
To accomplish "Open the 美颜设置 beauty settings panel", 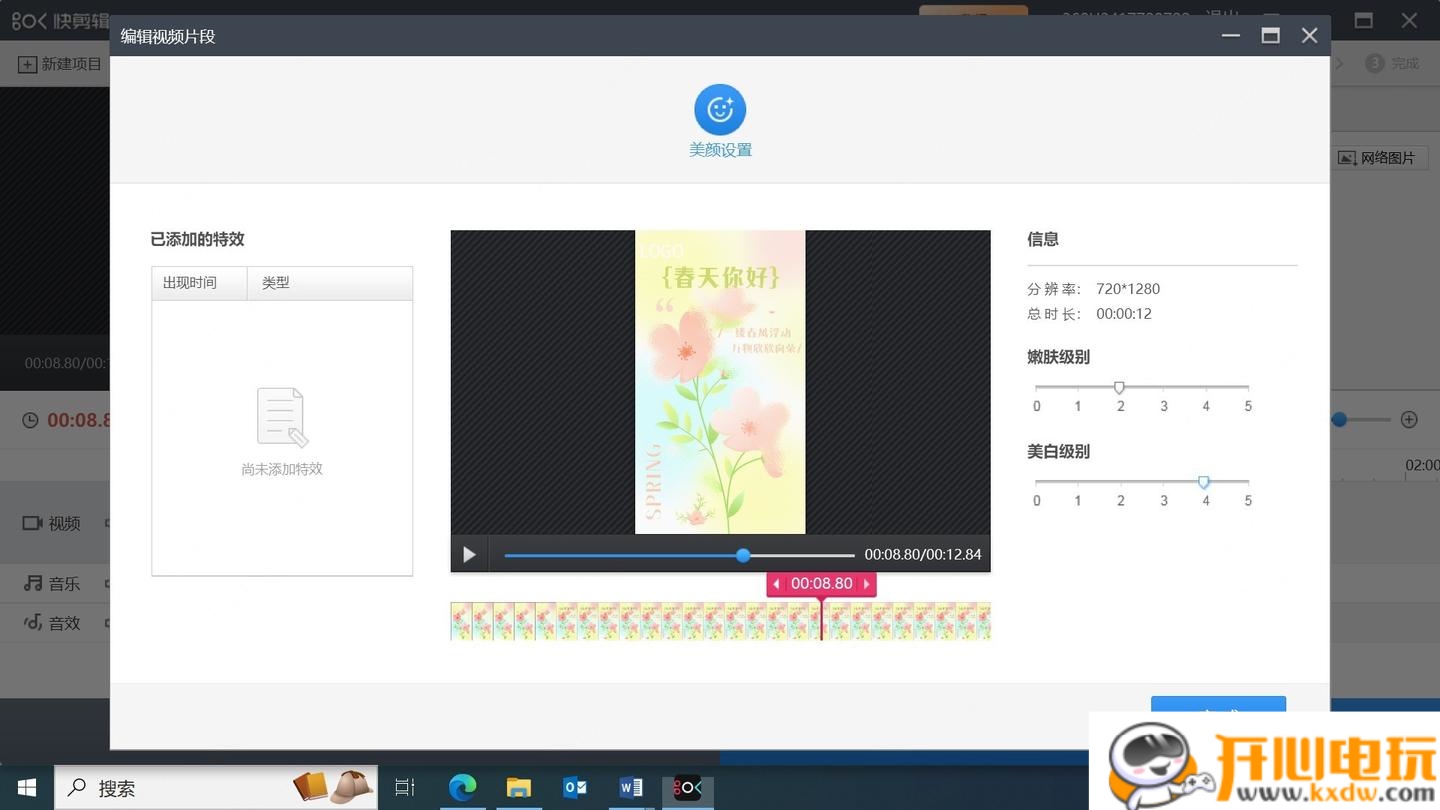I will point(719,120).
